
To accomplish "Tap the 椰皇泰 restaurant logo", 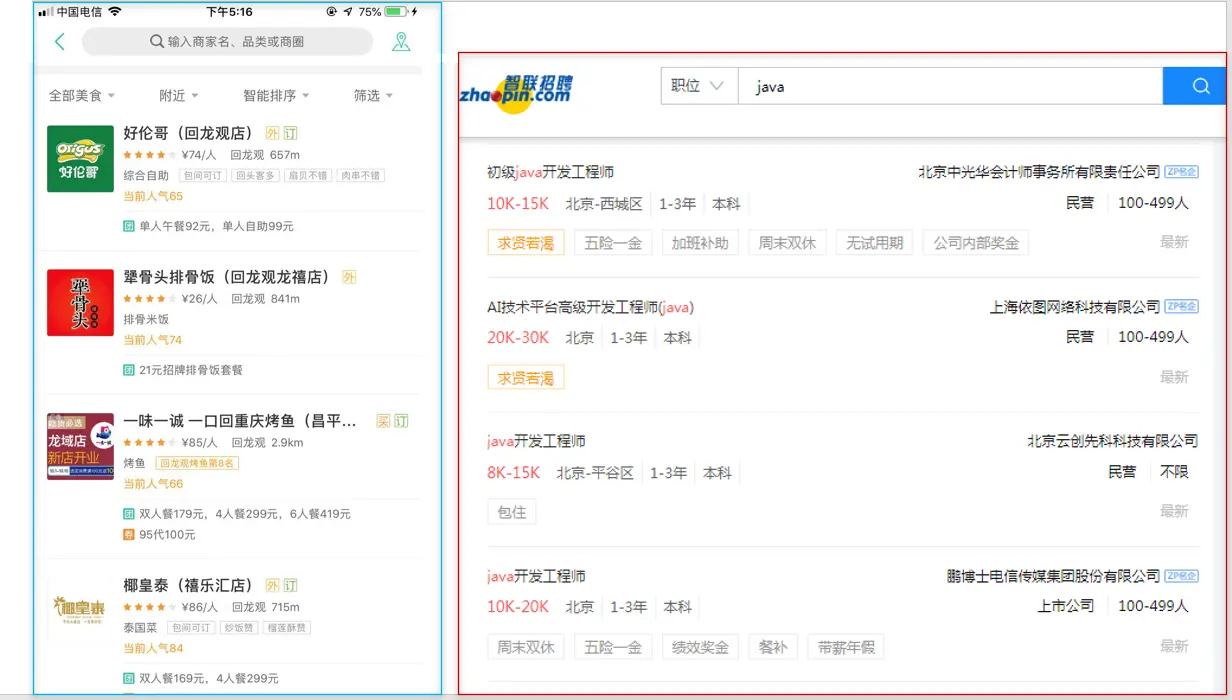I will coord(80,608).
